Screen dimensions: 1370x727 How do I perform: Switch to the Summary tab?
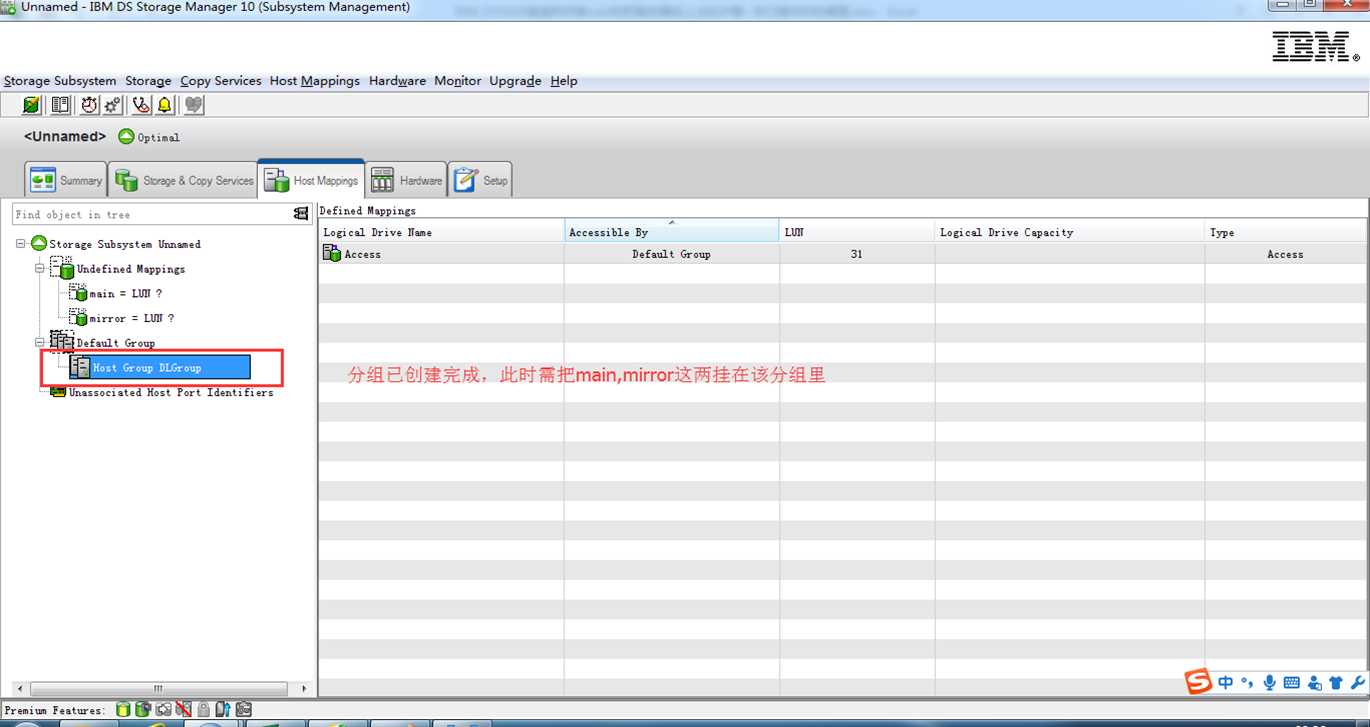pos(66,180)
